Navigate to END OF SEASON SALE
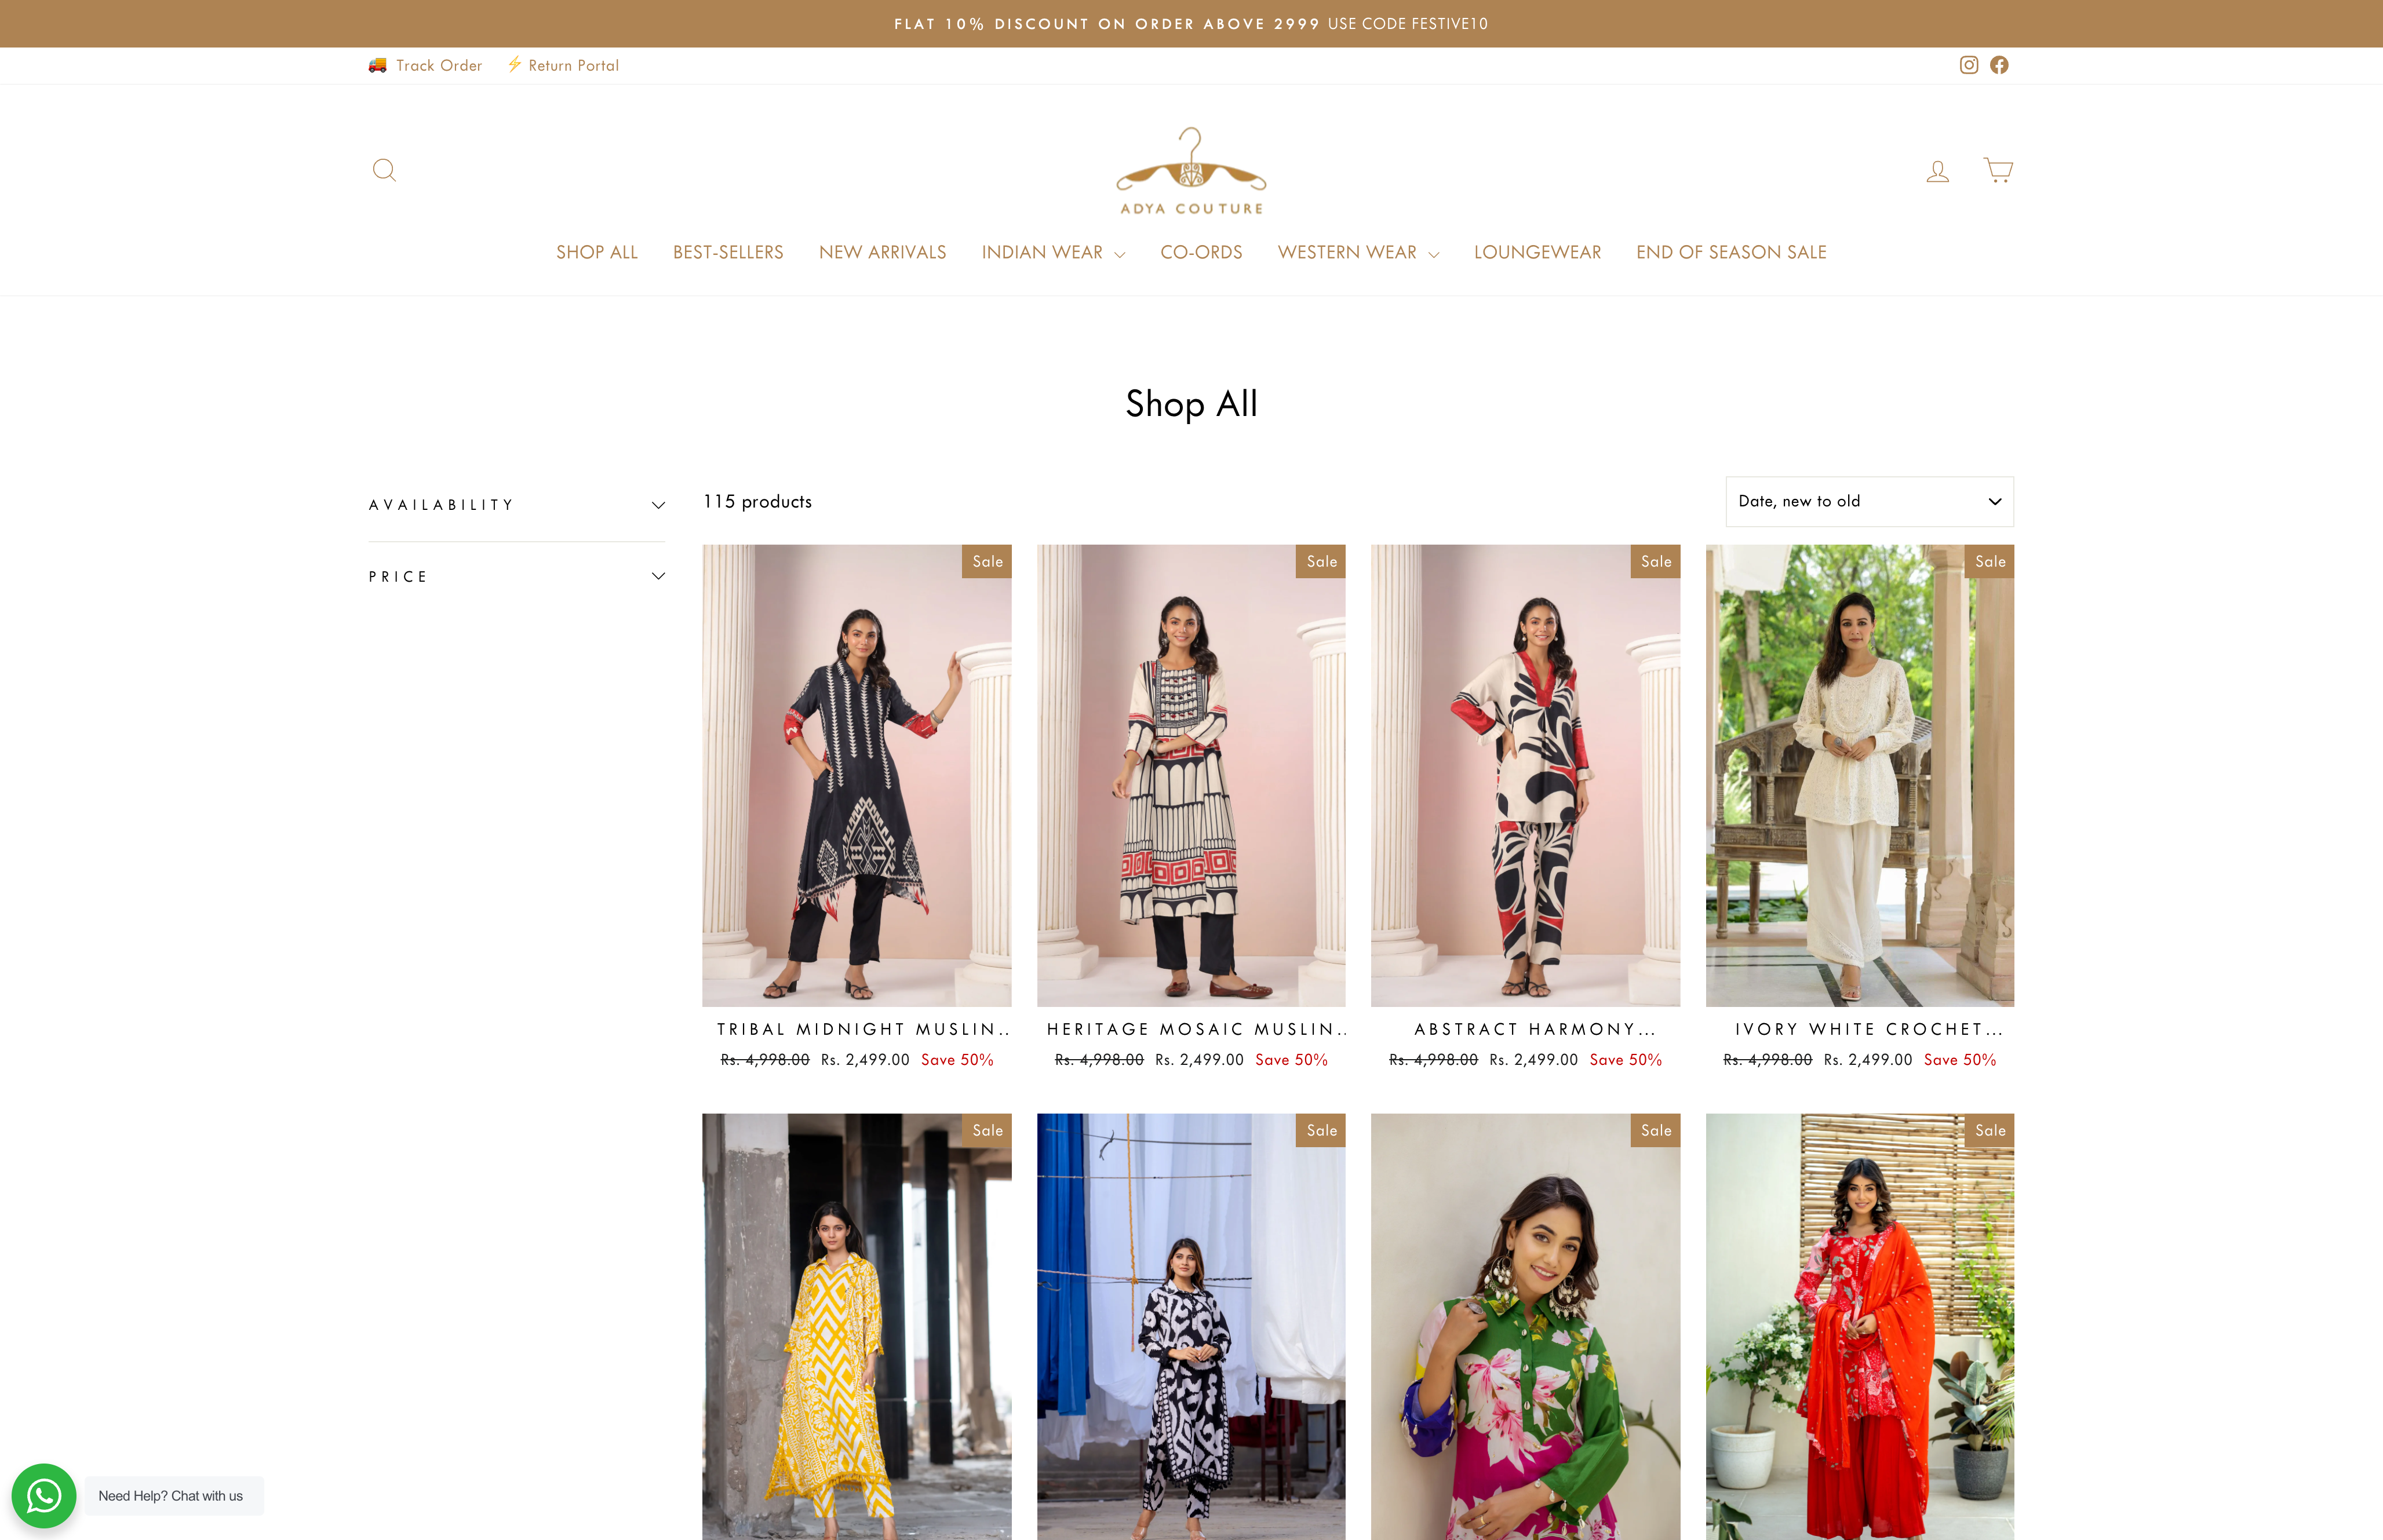 pyautogui.click(x=1731, y=253)
